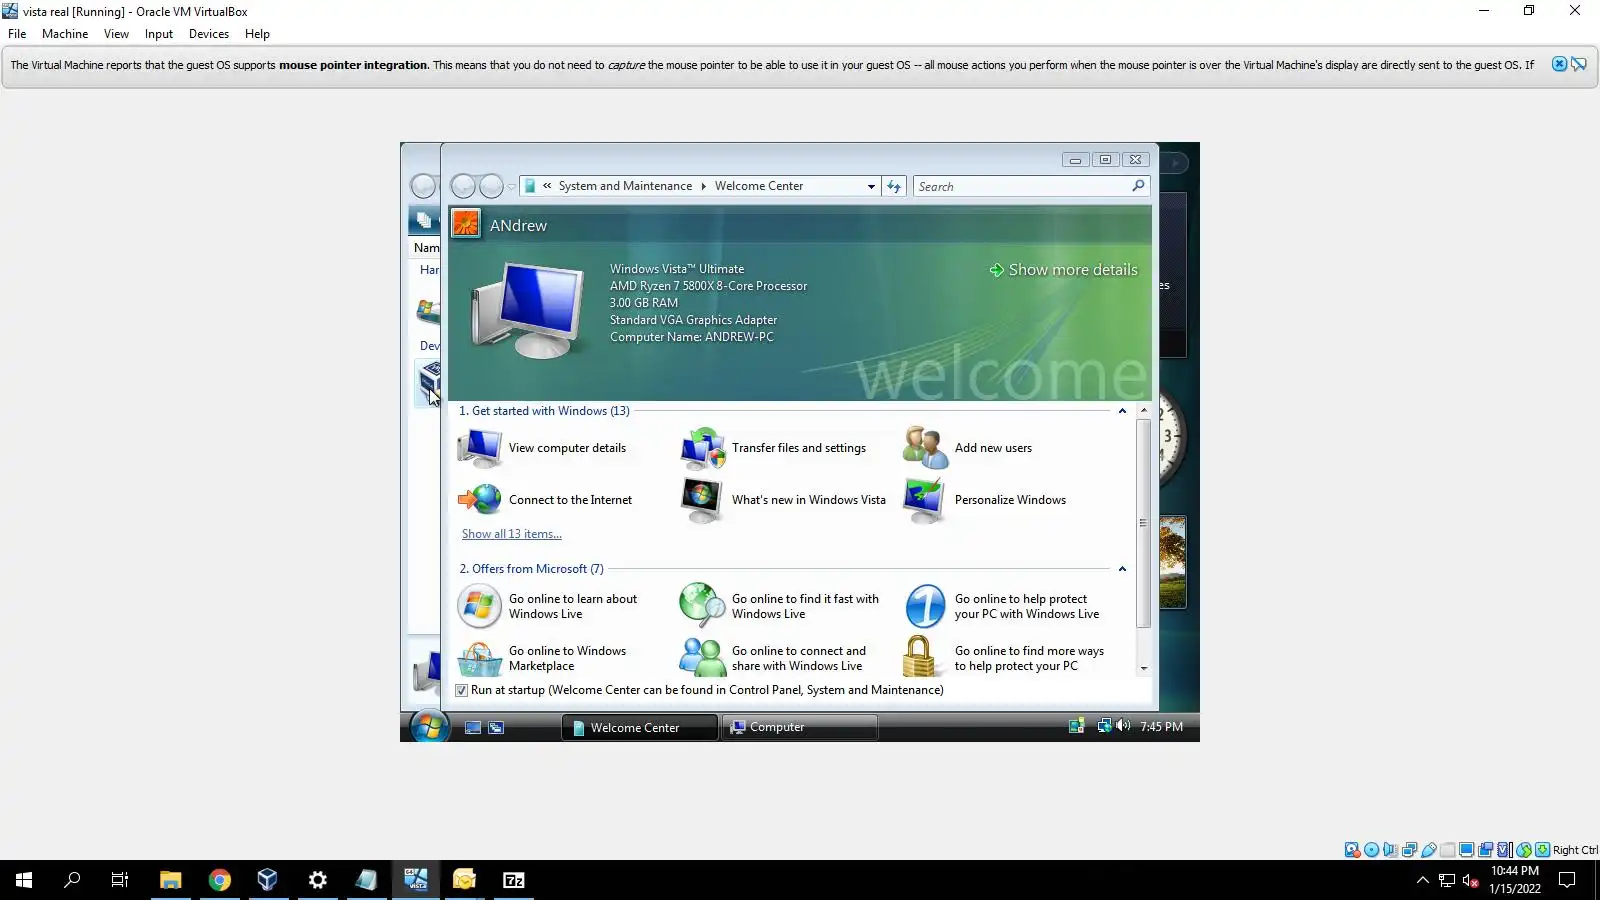Image resolution: width=1600 pixels, height=900 pixels.
Task: Click VirtualBox audio status icon
Action: [1391, 850]
